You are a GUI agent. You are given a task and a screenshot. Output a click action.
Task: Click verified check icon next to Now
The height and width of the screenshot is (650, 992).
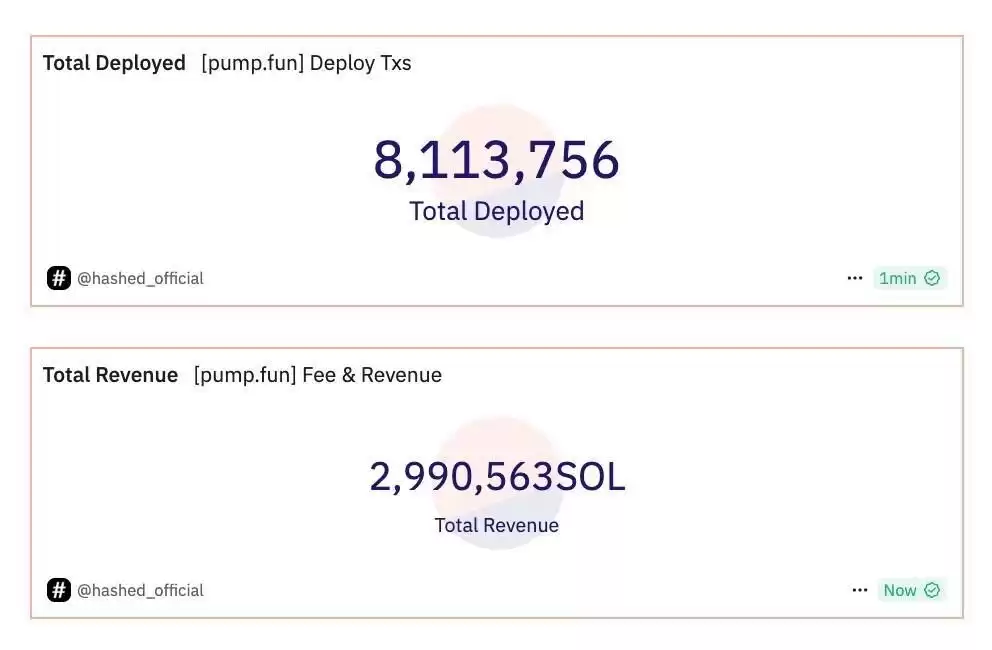(932, 590)
